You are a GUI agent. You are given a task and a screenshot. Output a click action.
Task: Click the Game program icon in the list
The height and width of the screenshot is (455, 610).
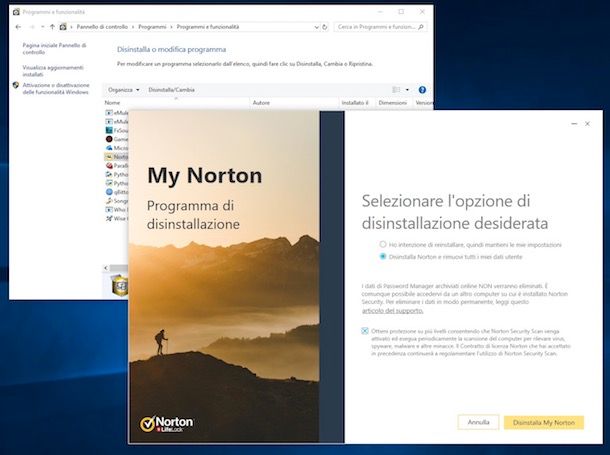pos(109,139)
